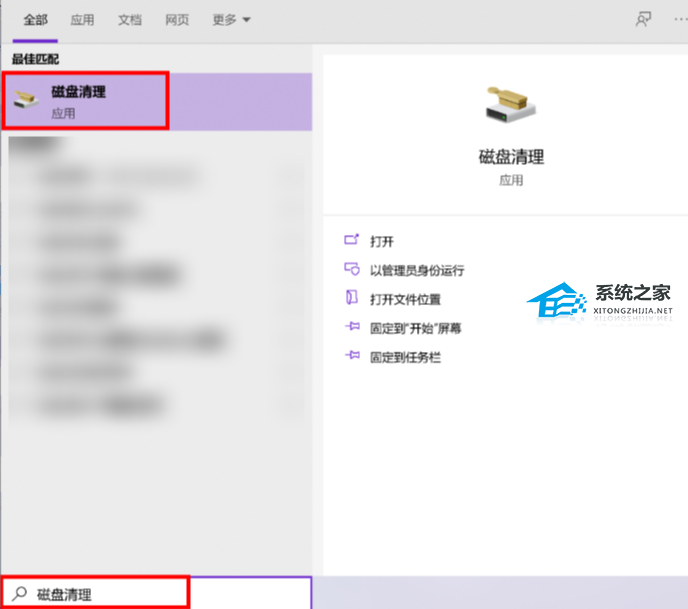This screenshot has height=609, width=688.
Task: Click the file location icon beside 打开文件位置
Action: [x=351, y=299]
